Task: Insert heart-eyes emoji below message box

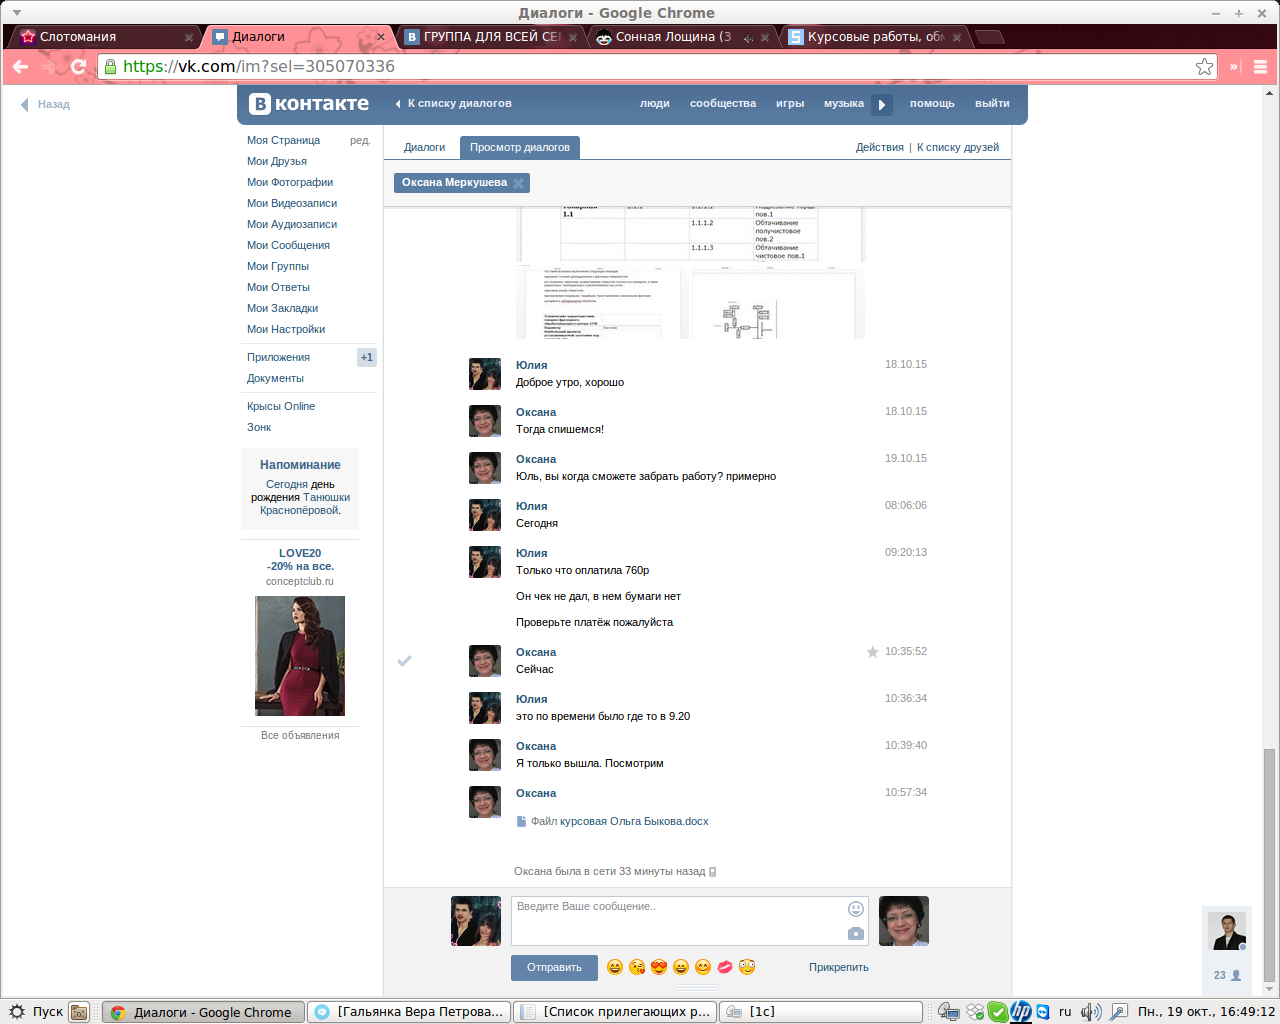Action: [659, 967]
